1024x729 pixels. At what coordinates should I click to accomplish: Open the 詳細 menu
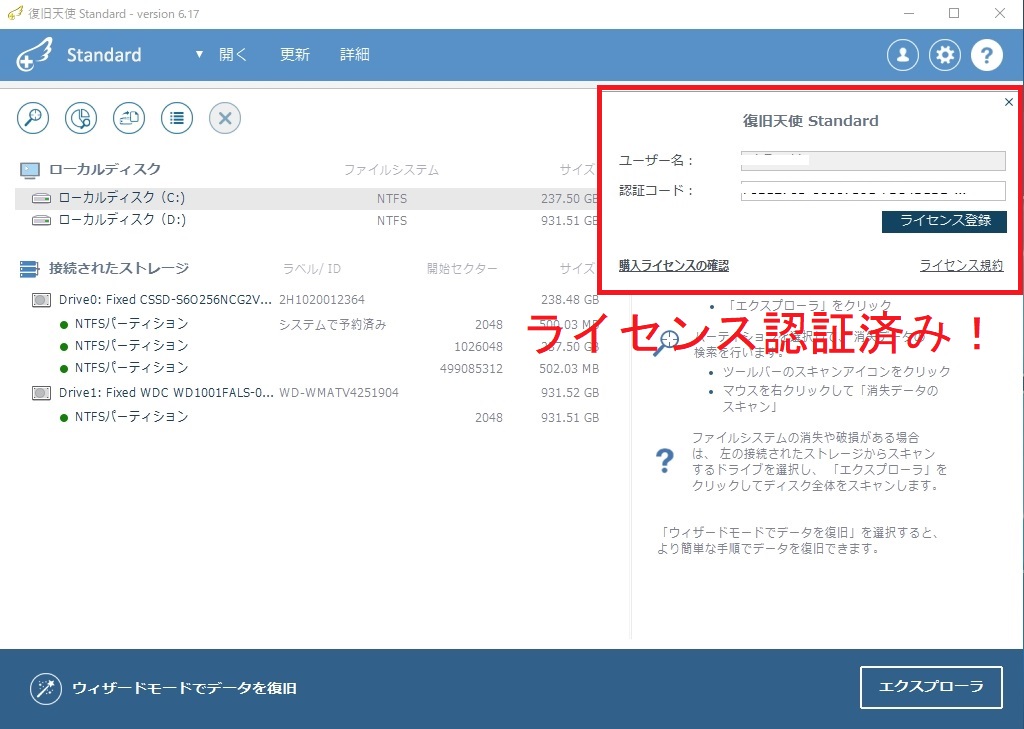point(355,55)
